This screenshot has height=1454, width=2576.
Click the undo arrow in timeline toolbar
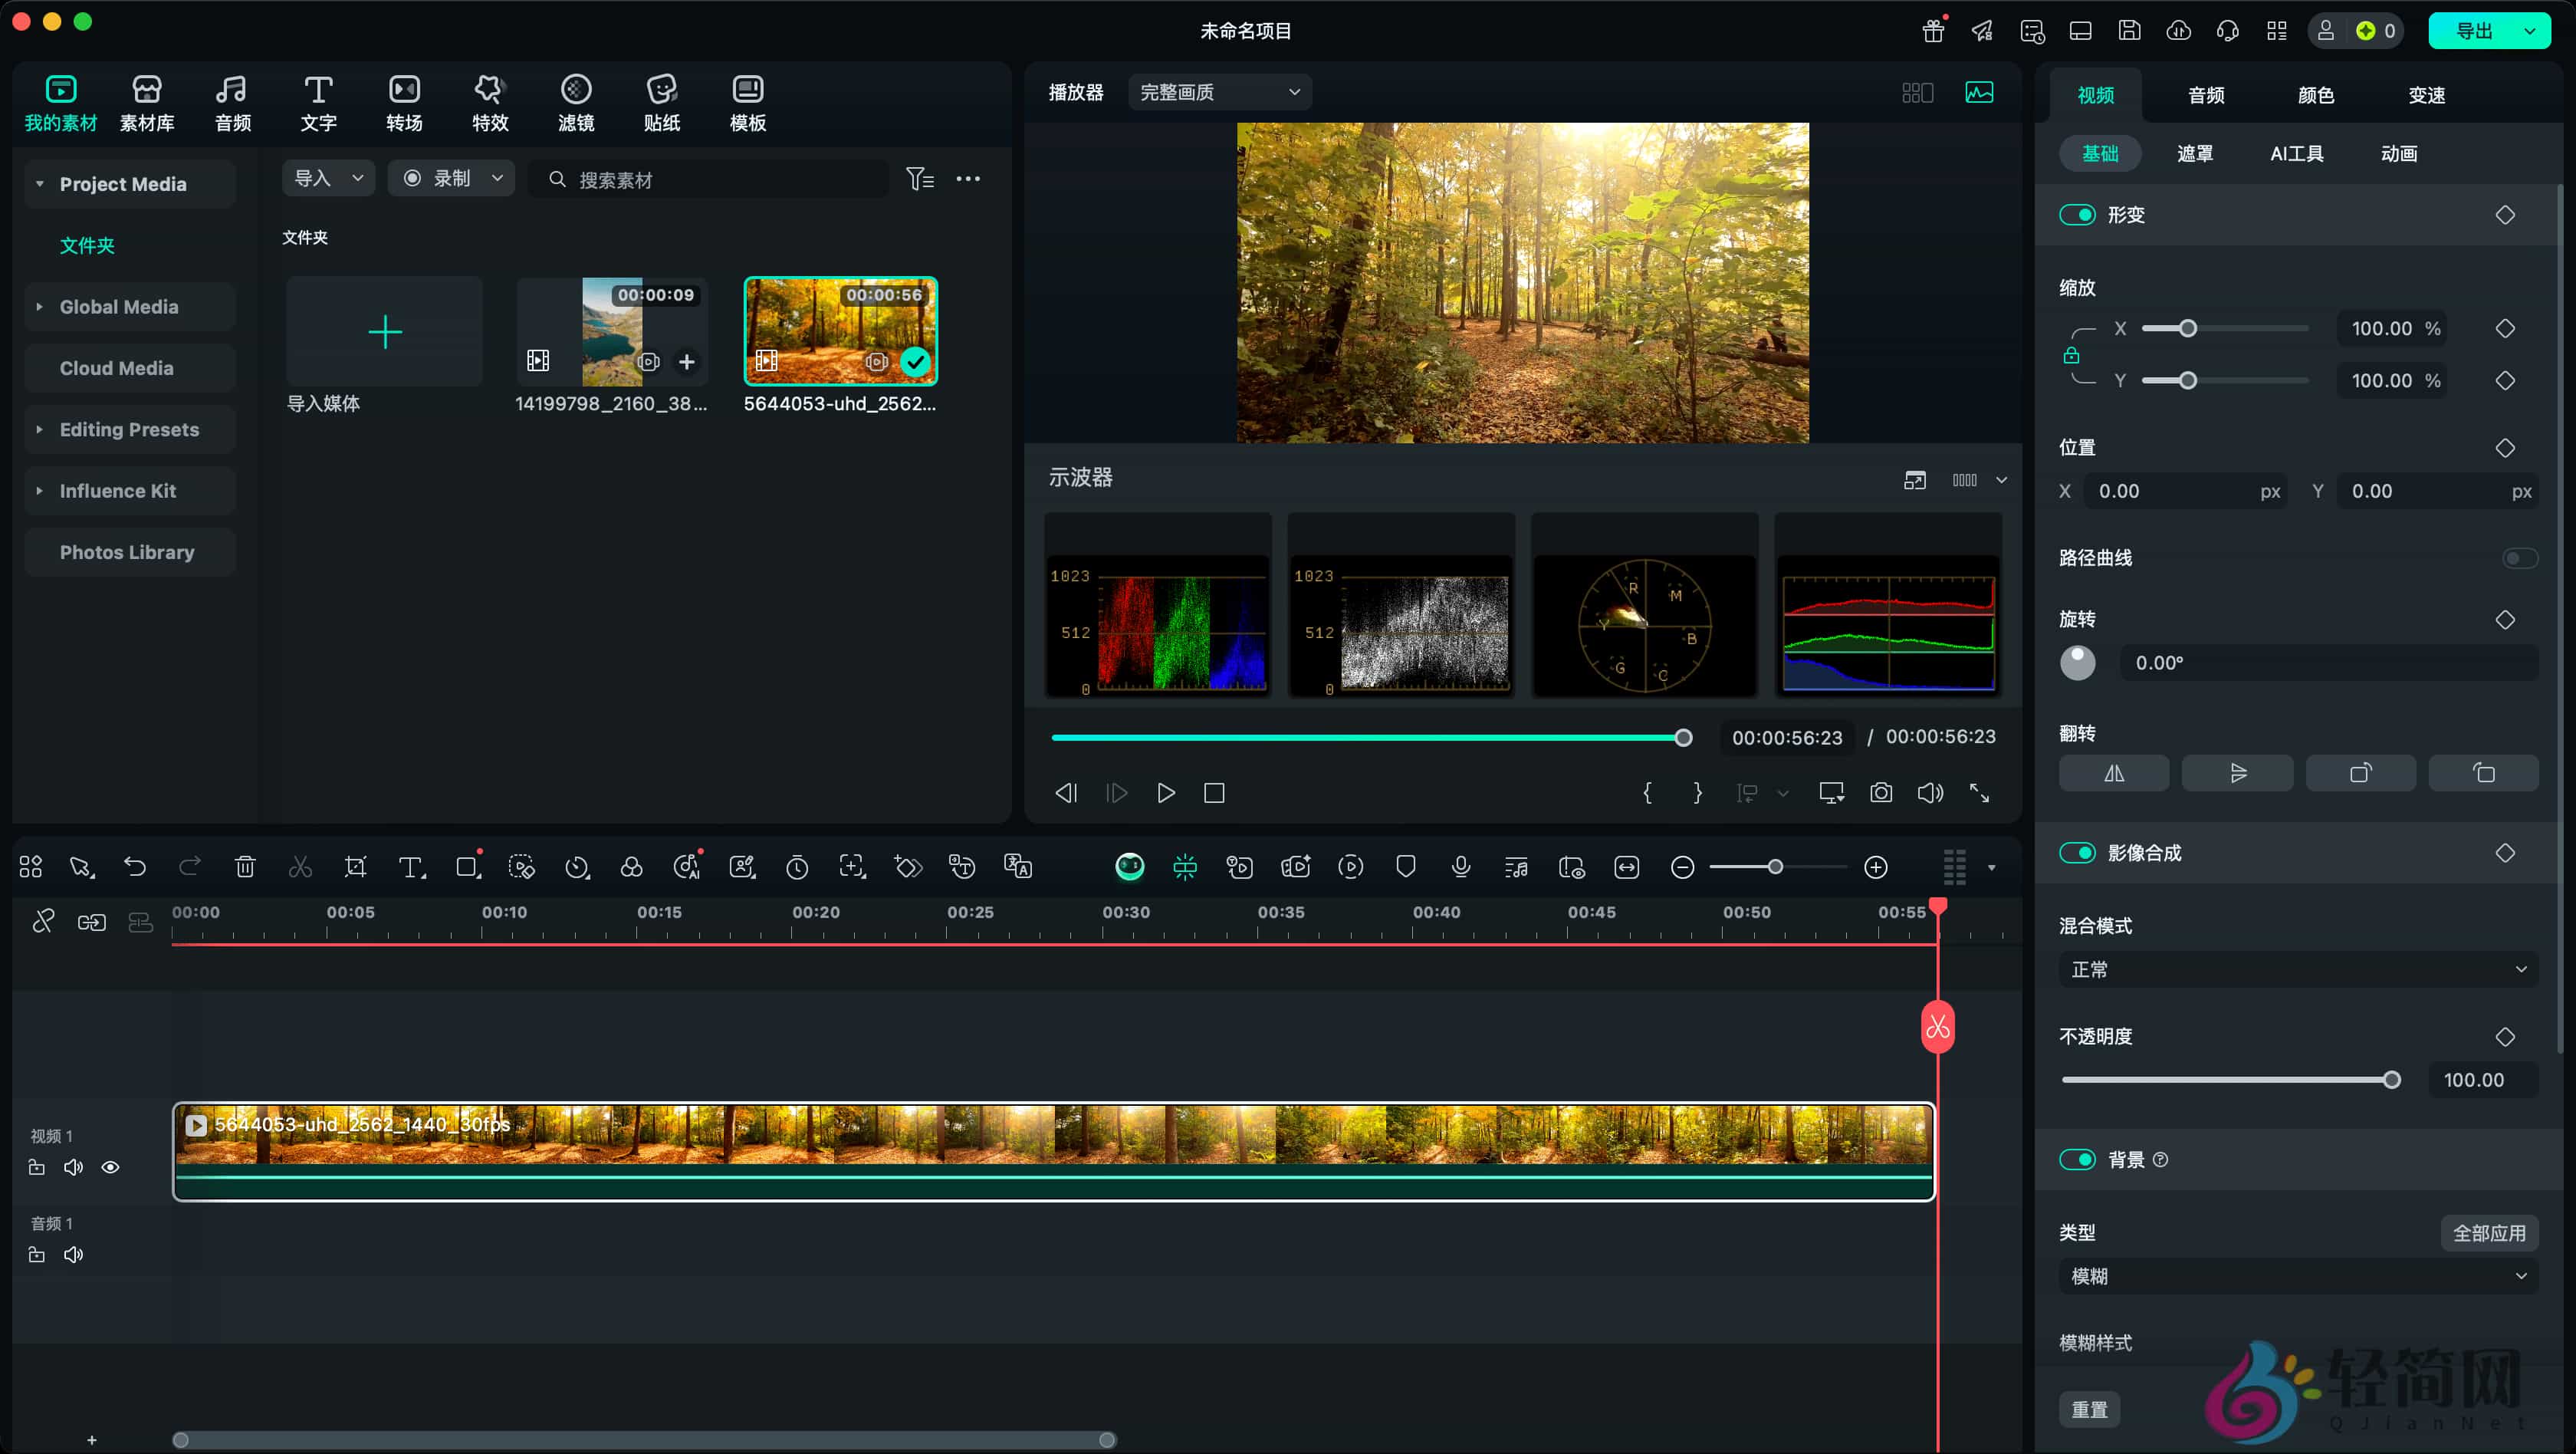point(135,867)
